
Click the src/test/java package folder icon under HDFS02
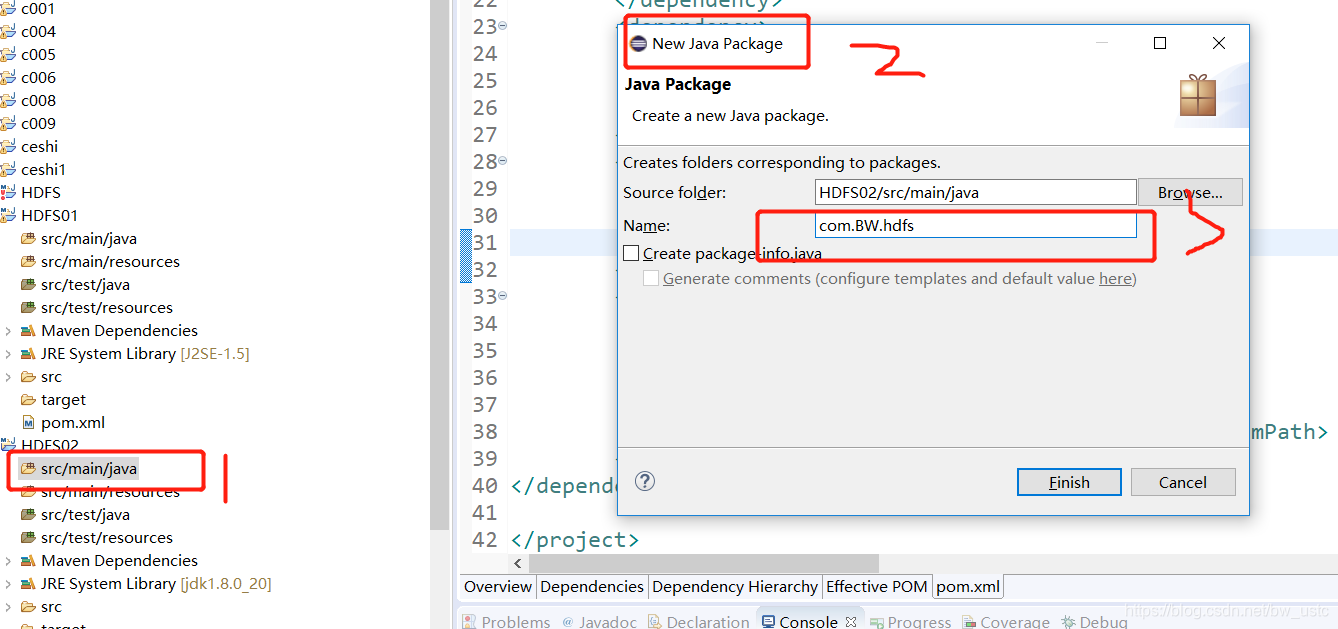tap(28, 514)
